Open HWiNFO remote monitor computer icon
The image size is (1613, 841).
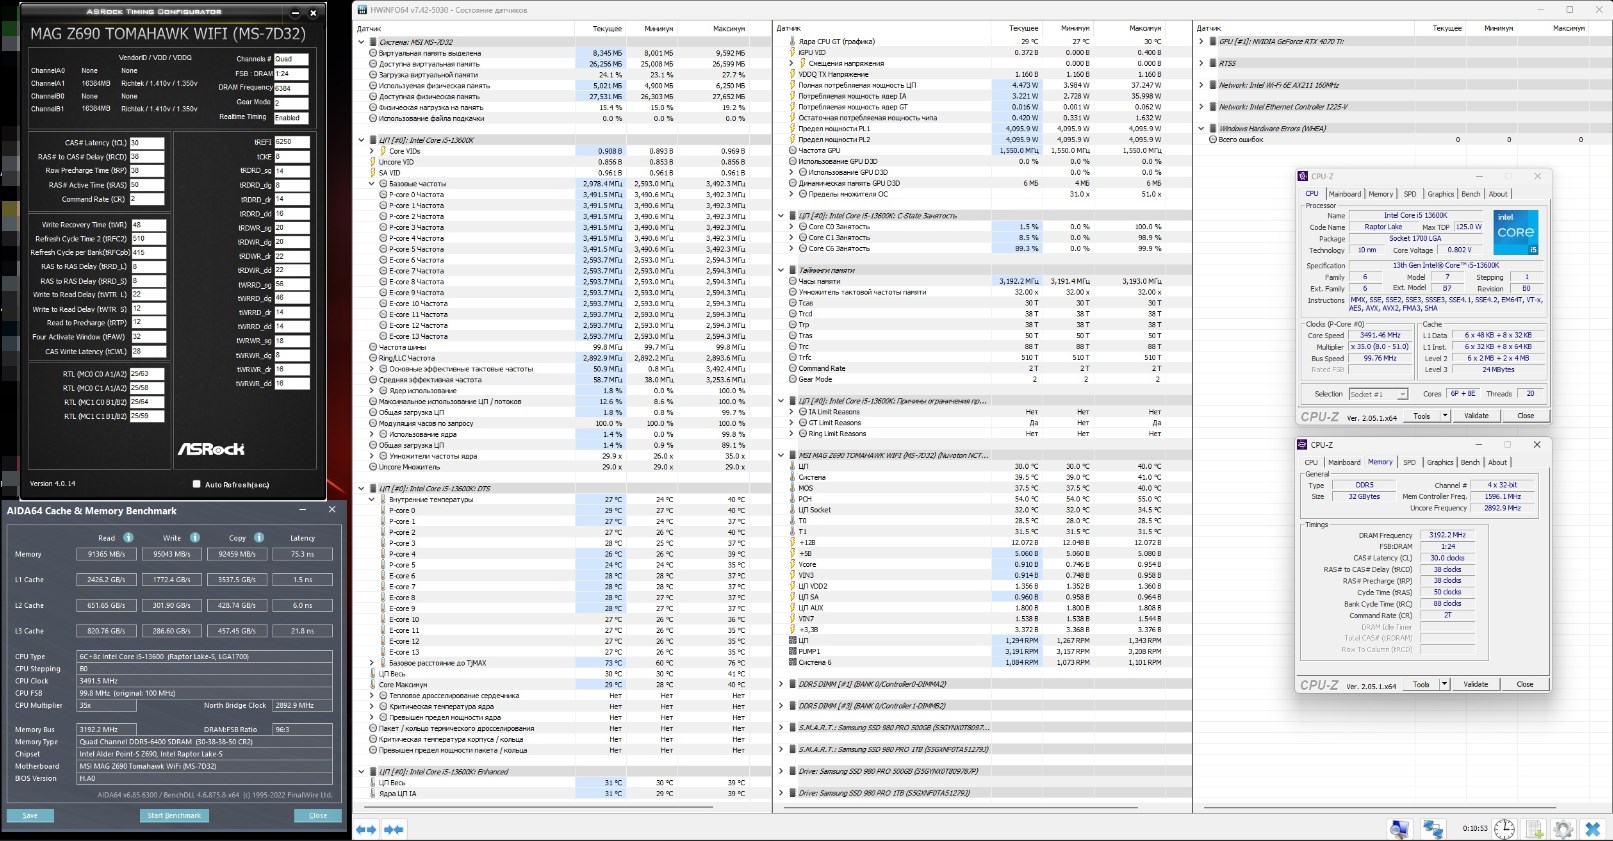coord(1400,829)
